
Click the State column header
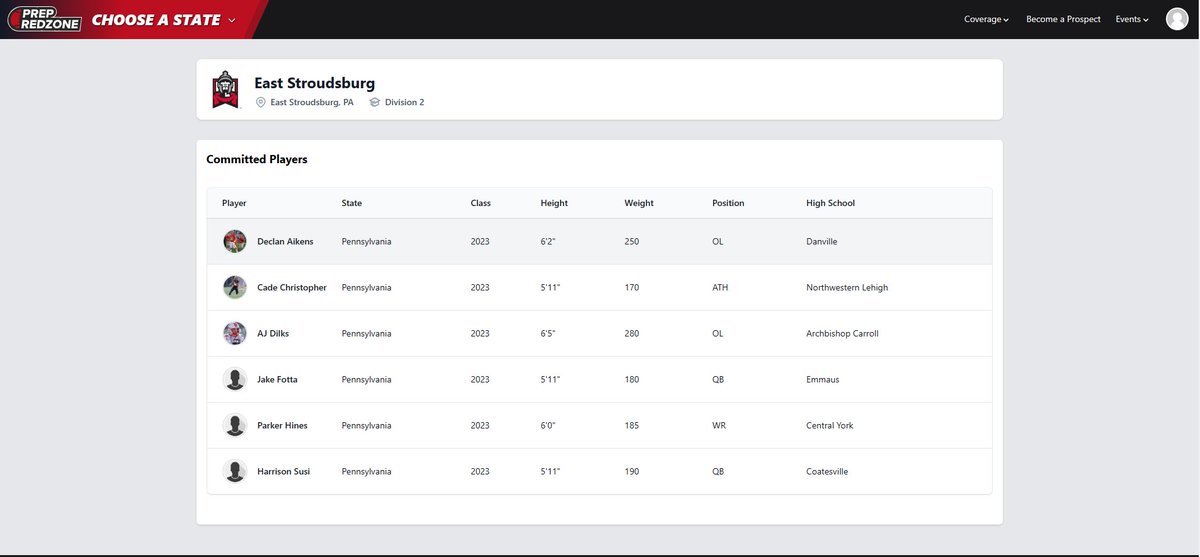click(x=352, y=203)
